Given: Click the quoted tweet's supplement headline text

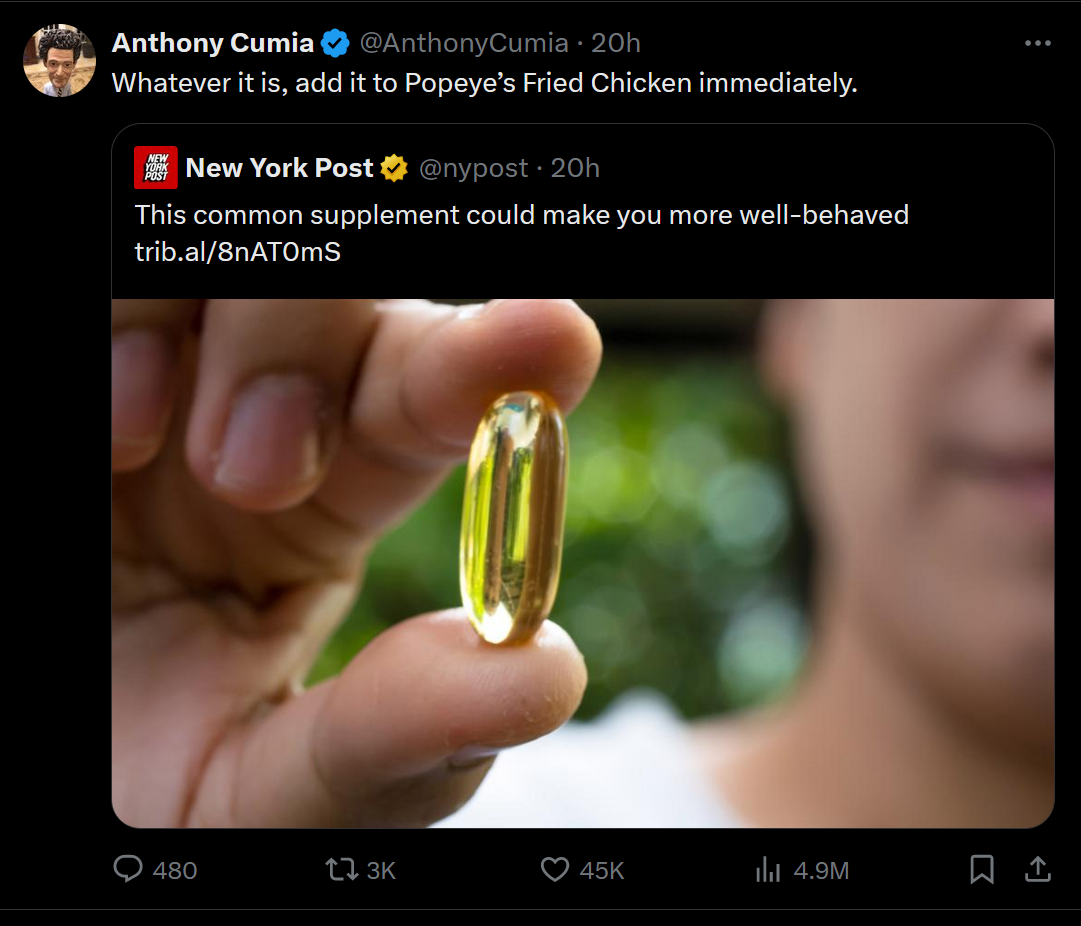Looking at the screenshot, I should [x=521, y=215].
